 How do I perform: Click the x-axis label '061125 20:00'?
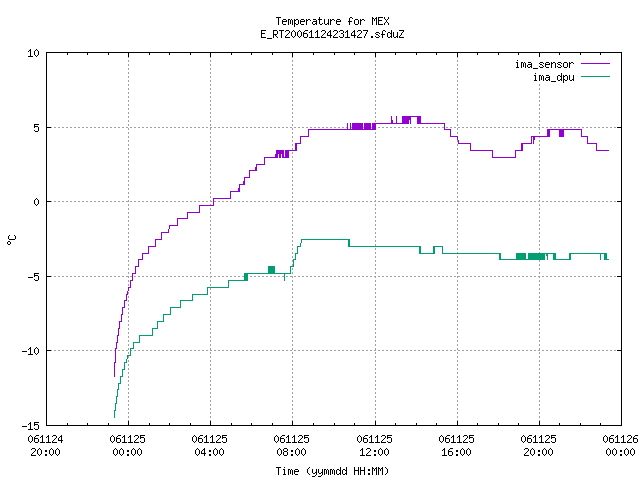(x=538, y=446)
